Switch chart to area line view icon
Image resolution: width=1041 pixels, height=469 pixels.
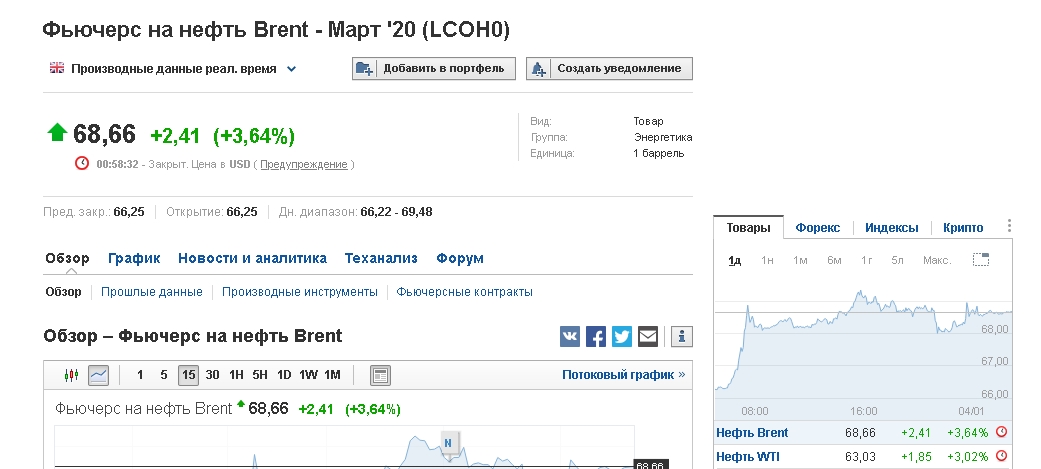[x=98, y=375]
